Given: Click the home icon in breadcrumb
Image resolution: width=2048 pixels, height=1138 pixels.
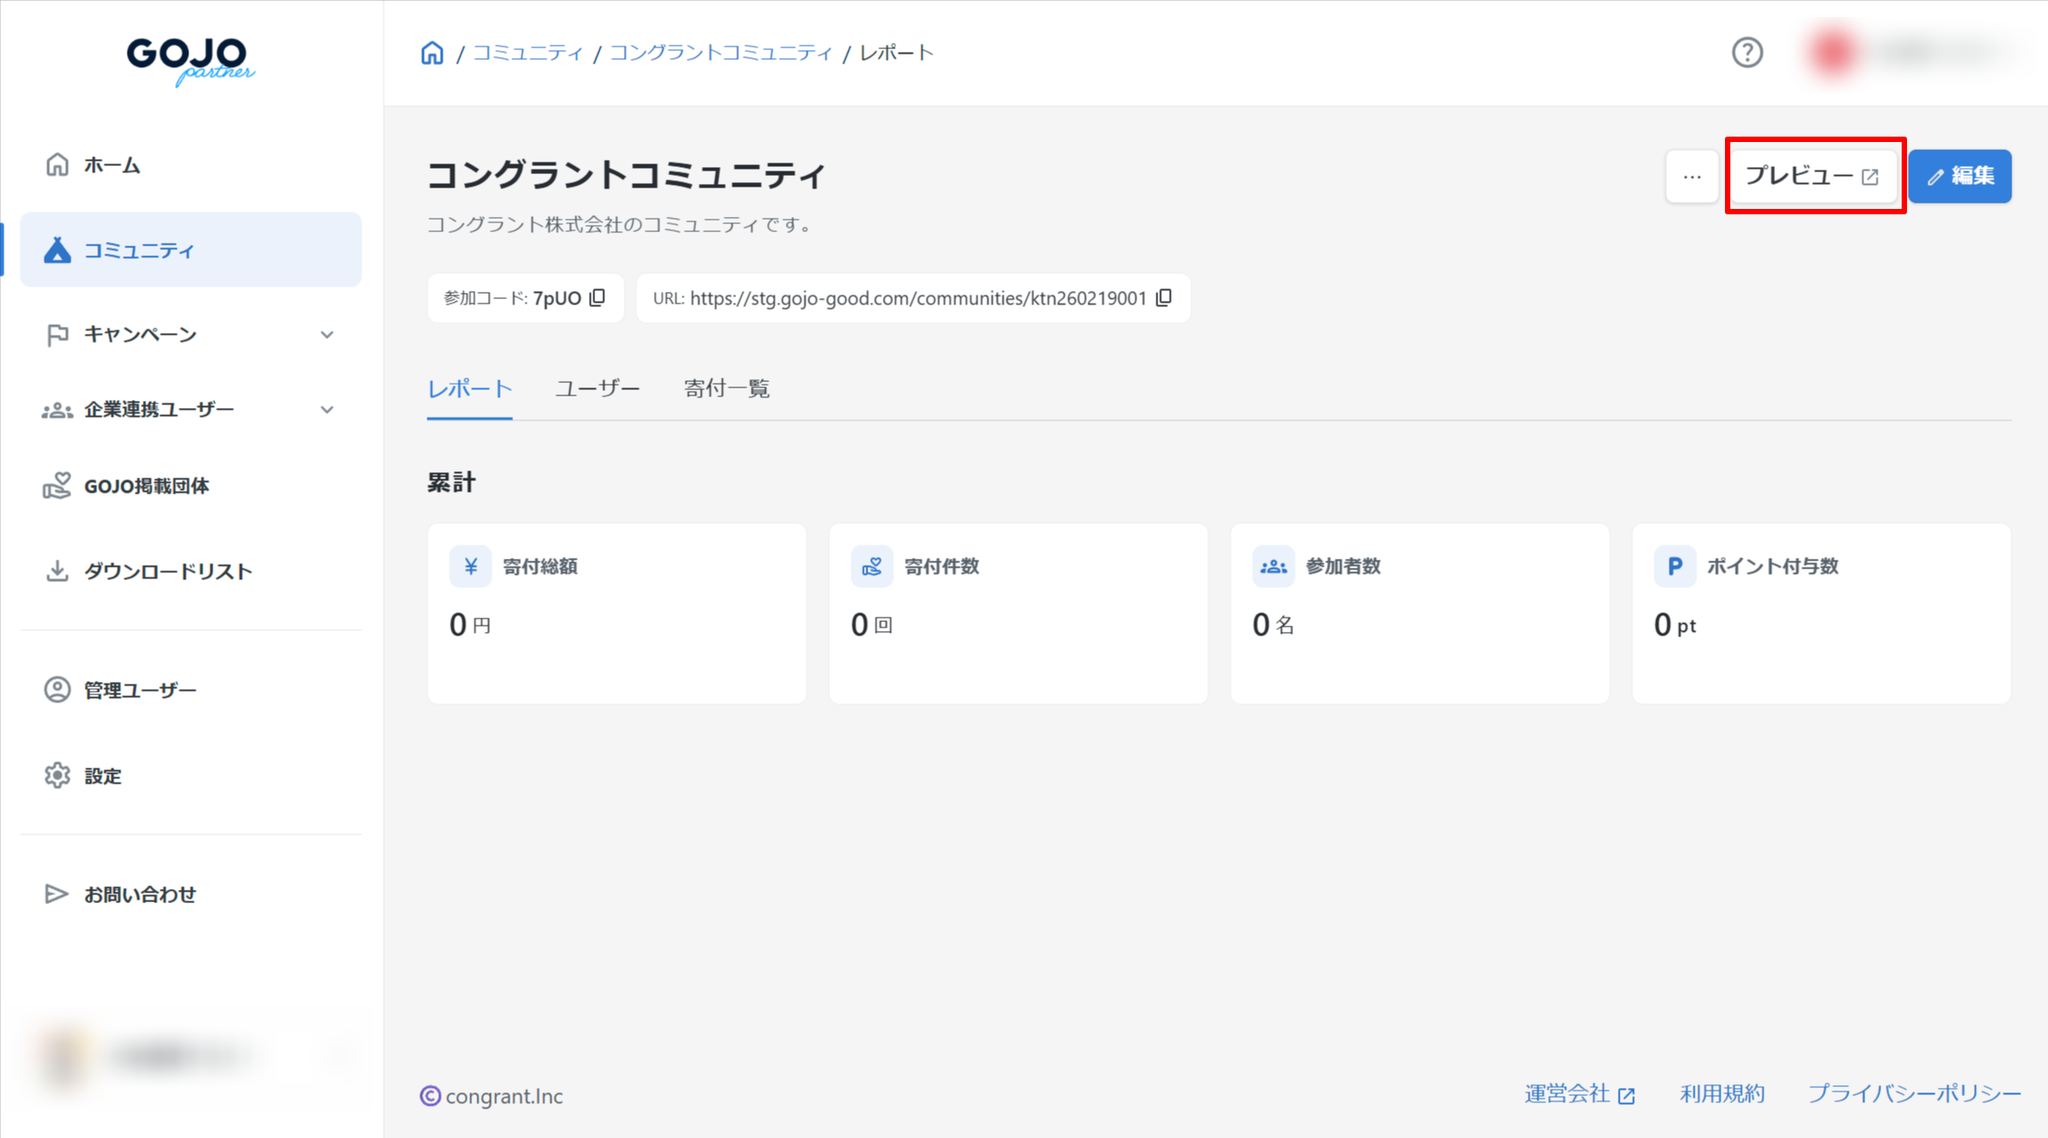Looking at the screenshot, I should (432, 53).
